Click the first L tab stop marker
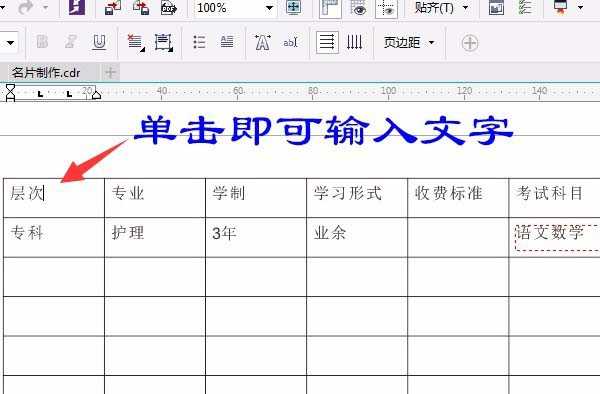This screenshot has width=600, height=394. [x=40, y=94]
